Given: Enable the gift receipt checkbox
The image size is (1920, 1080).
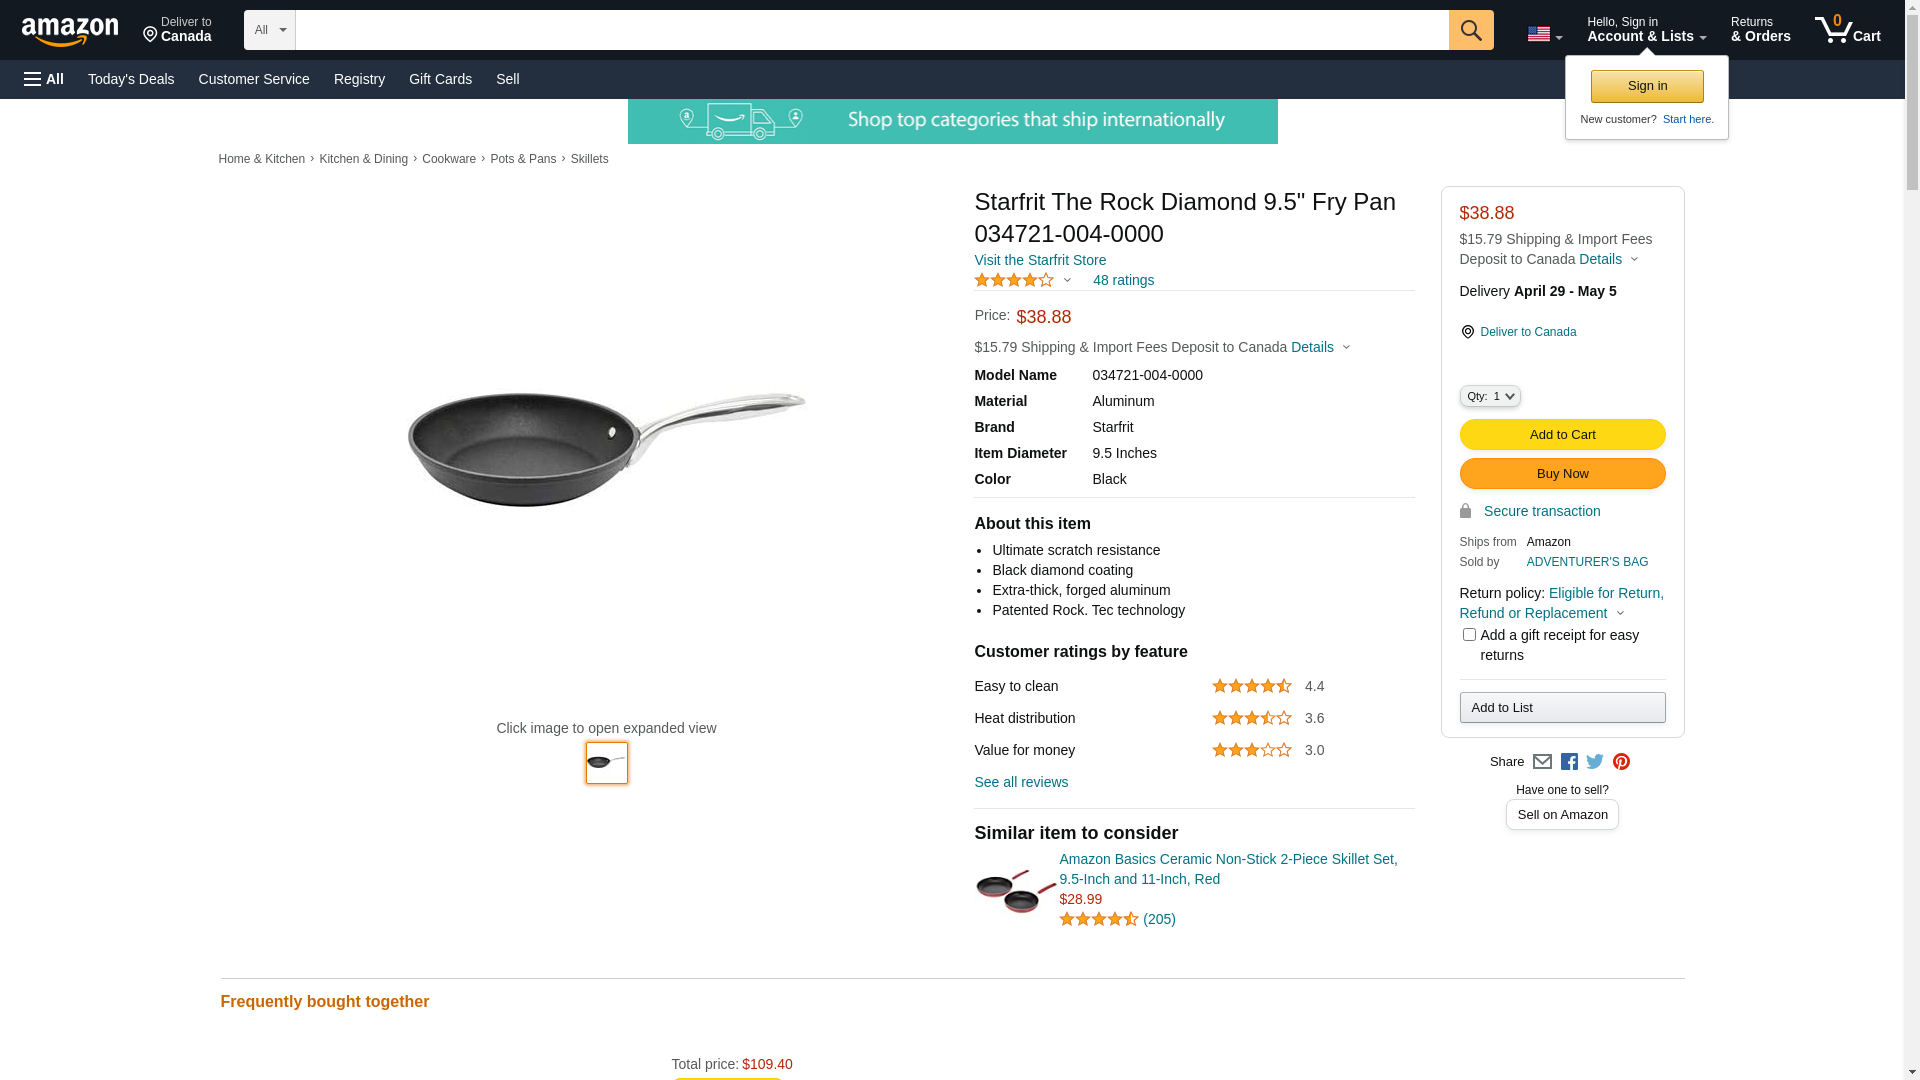Looking at the screenshot, I should pos(1469,635).
